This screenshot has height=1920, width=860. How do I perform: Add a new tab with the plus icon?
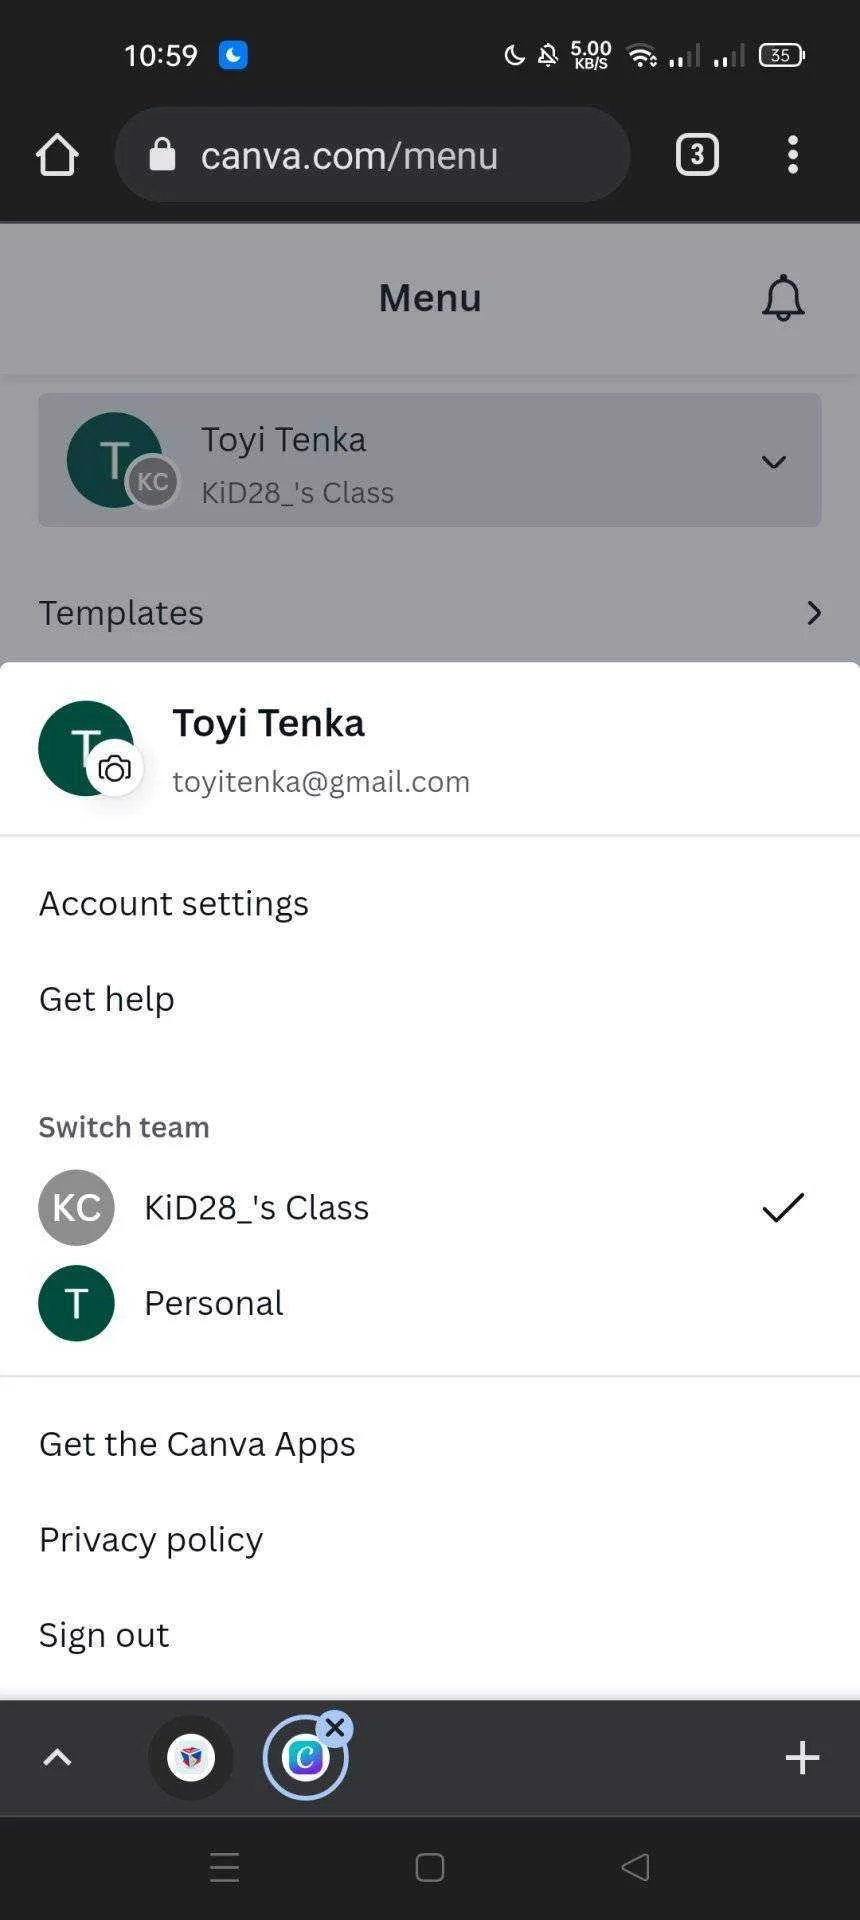(802, 1757)
